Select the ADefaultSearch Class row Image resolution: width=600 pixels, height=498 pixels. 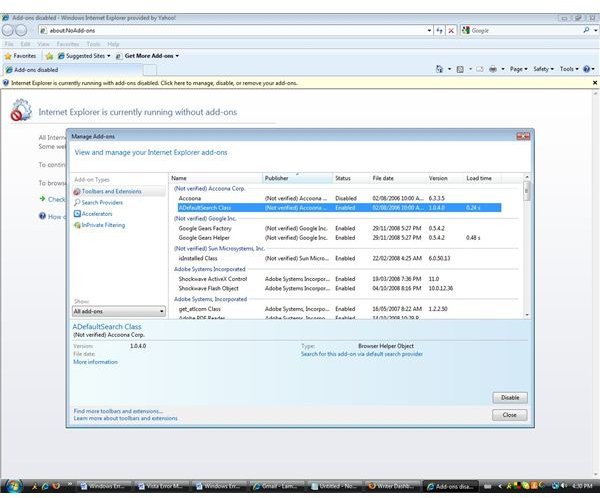click(339, 208)
